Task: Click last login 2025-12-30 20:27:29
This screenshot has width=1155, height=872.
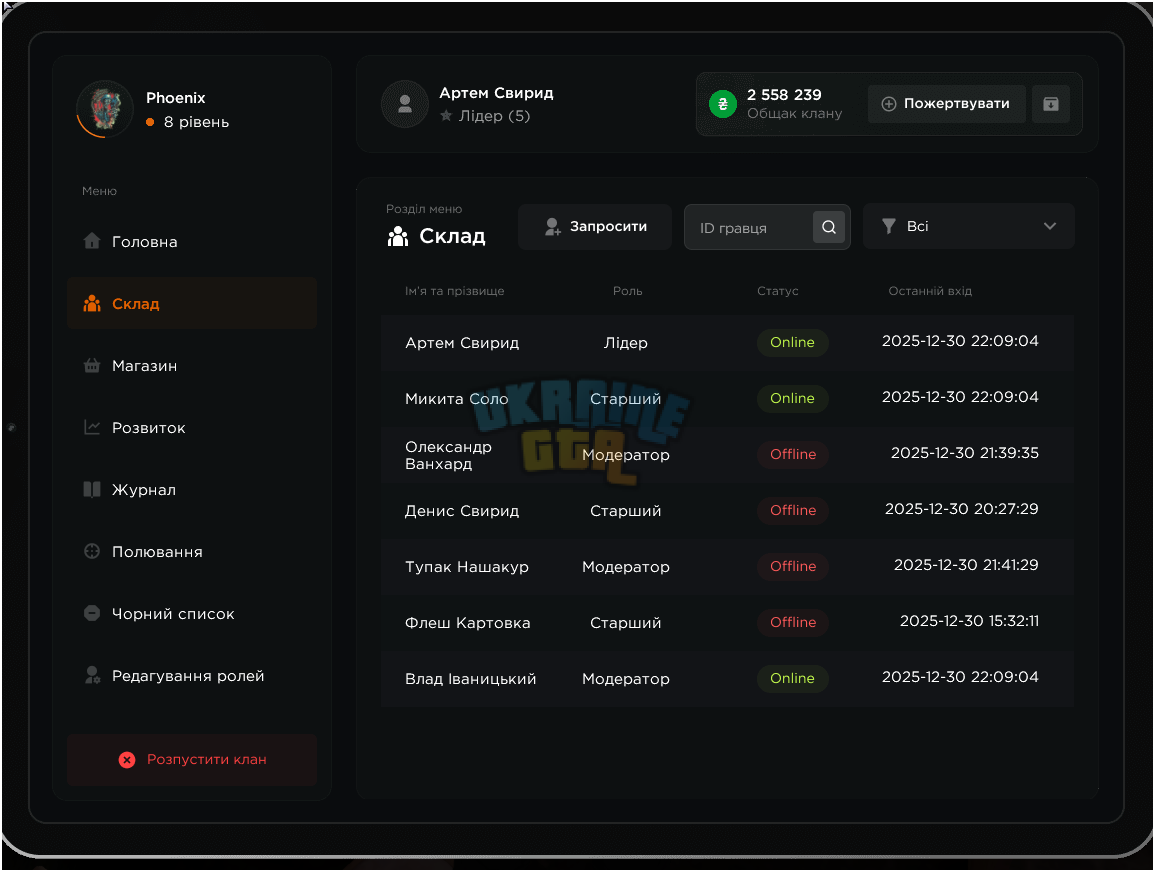Action: pos(962,509)
